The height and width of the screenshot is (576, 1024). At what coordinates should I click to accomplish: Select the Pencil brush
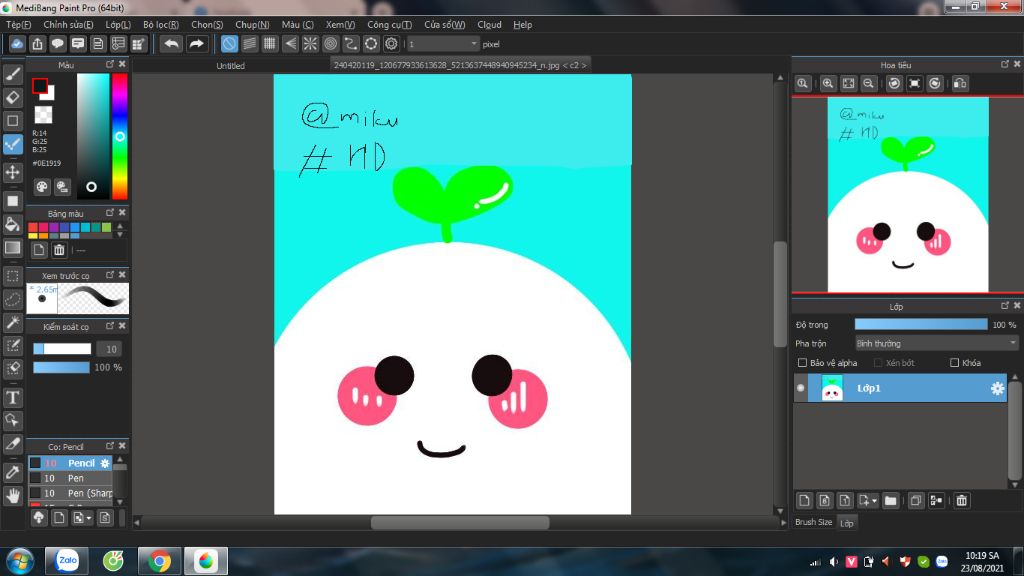(x=71, y=463)
